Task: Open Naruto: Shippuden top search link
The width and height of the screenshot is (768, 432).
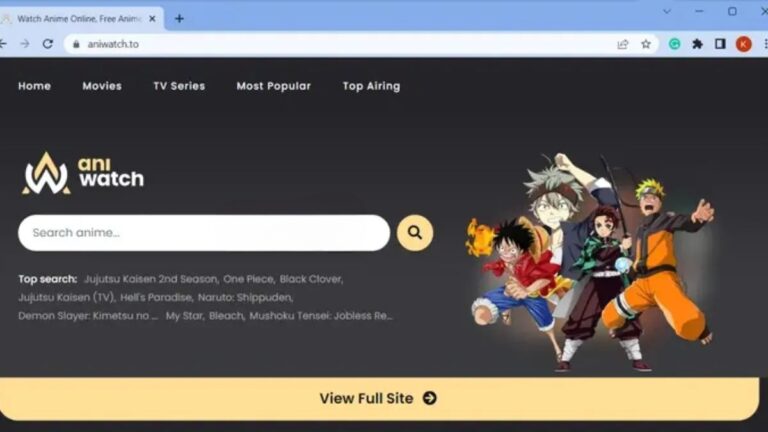Action: tap(246, 297)
